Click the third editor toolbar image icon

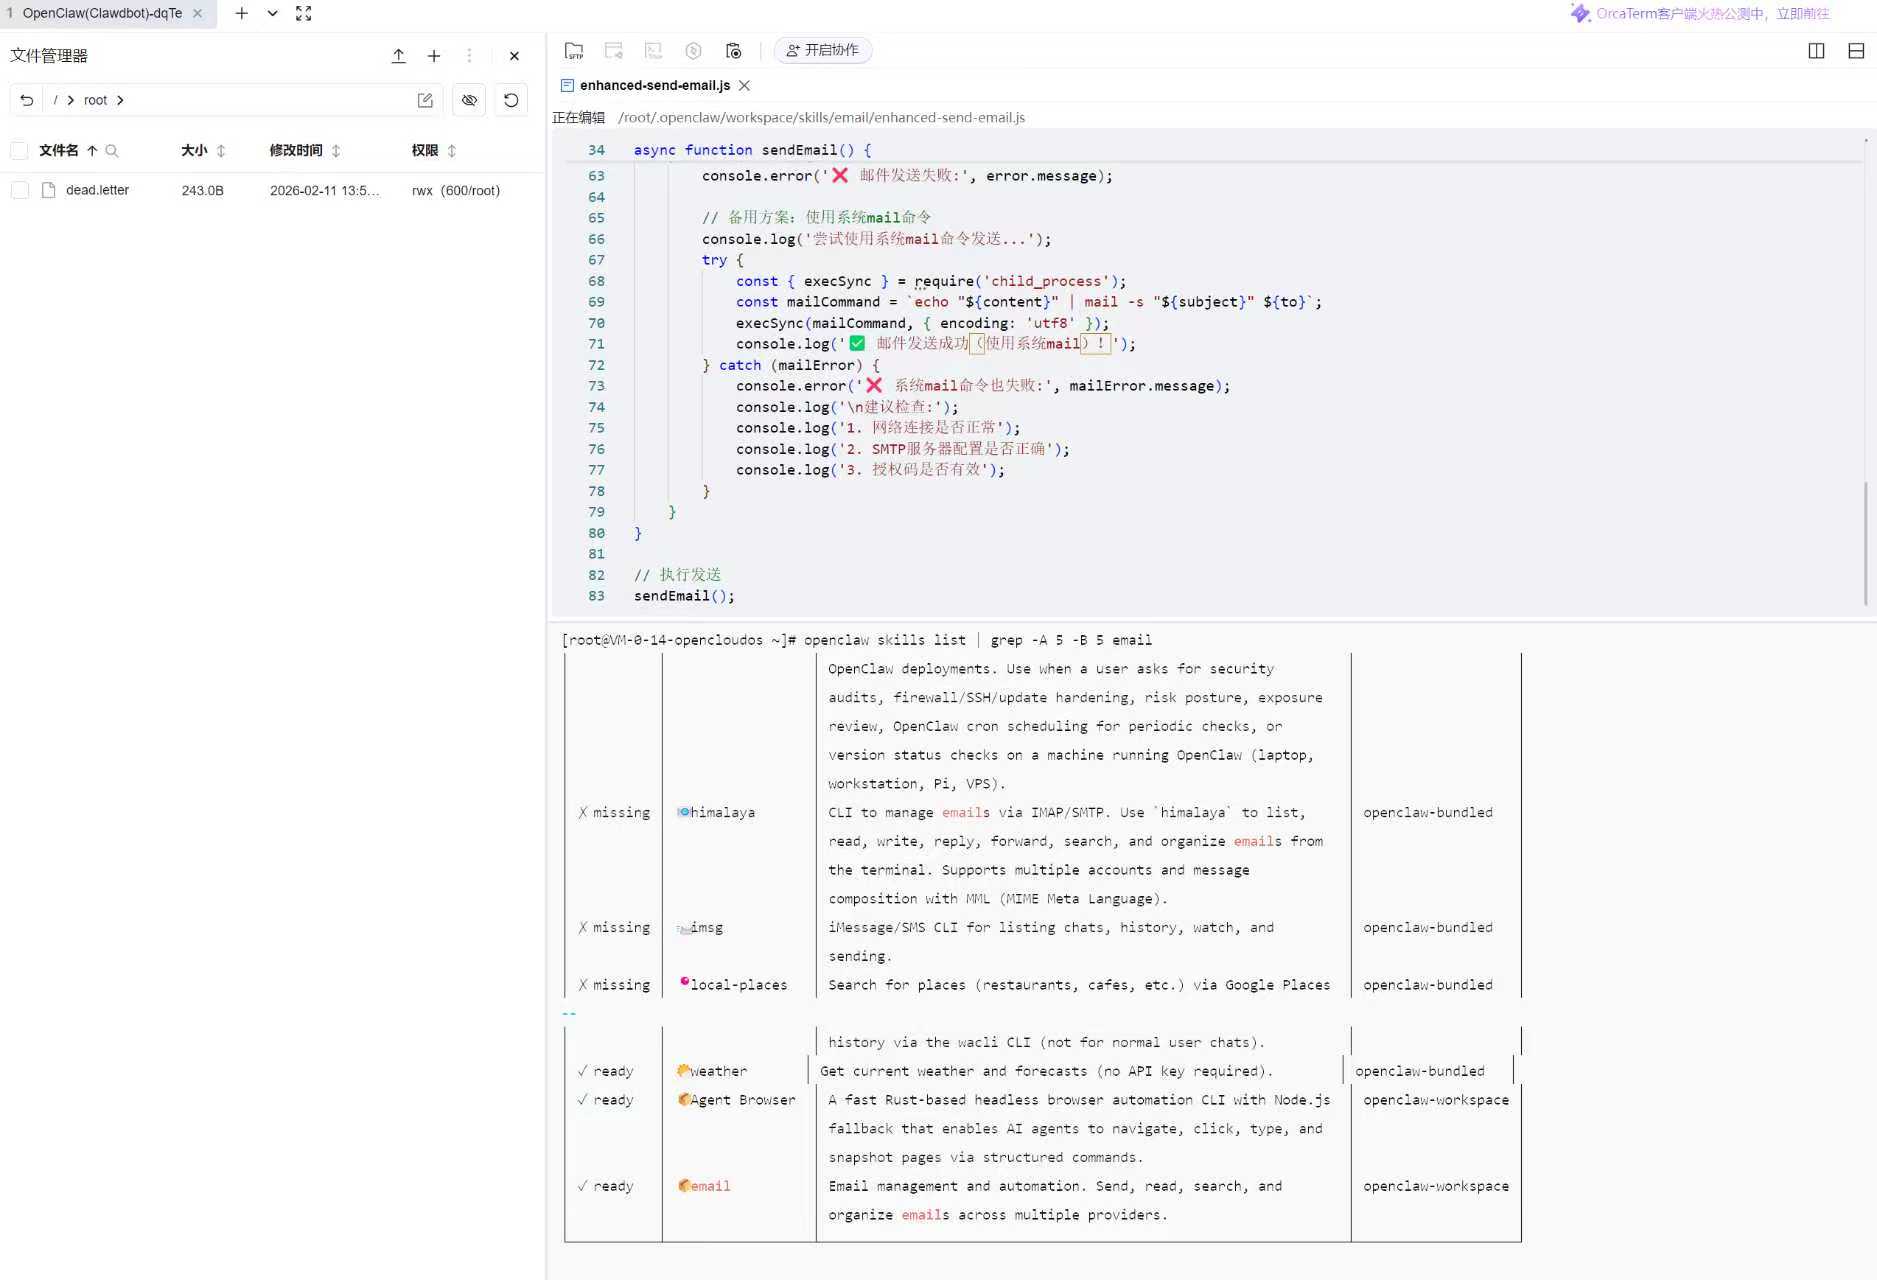pyautogui.click(x=654, y=50)
